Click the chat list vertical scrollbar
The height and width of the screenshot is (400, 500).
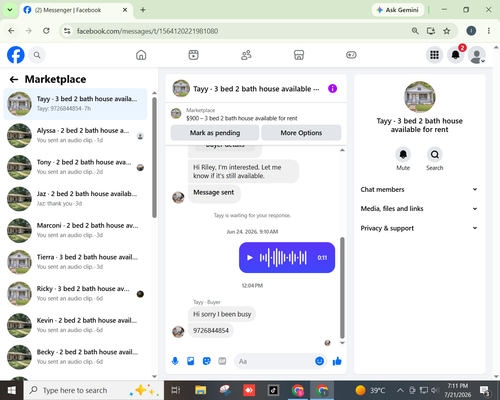[x=154, y=157]
